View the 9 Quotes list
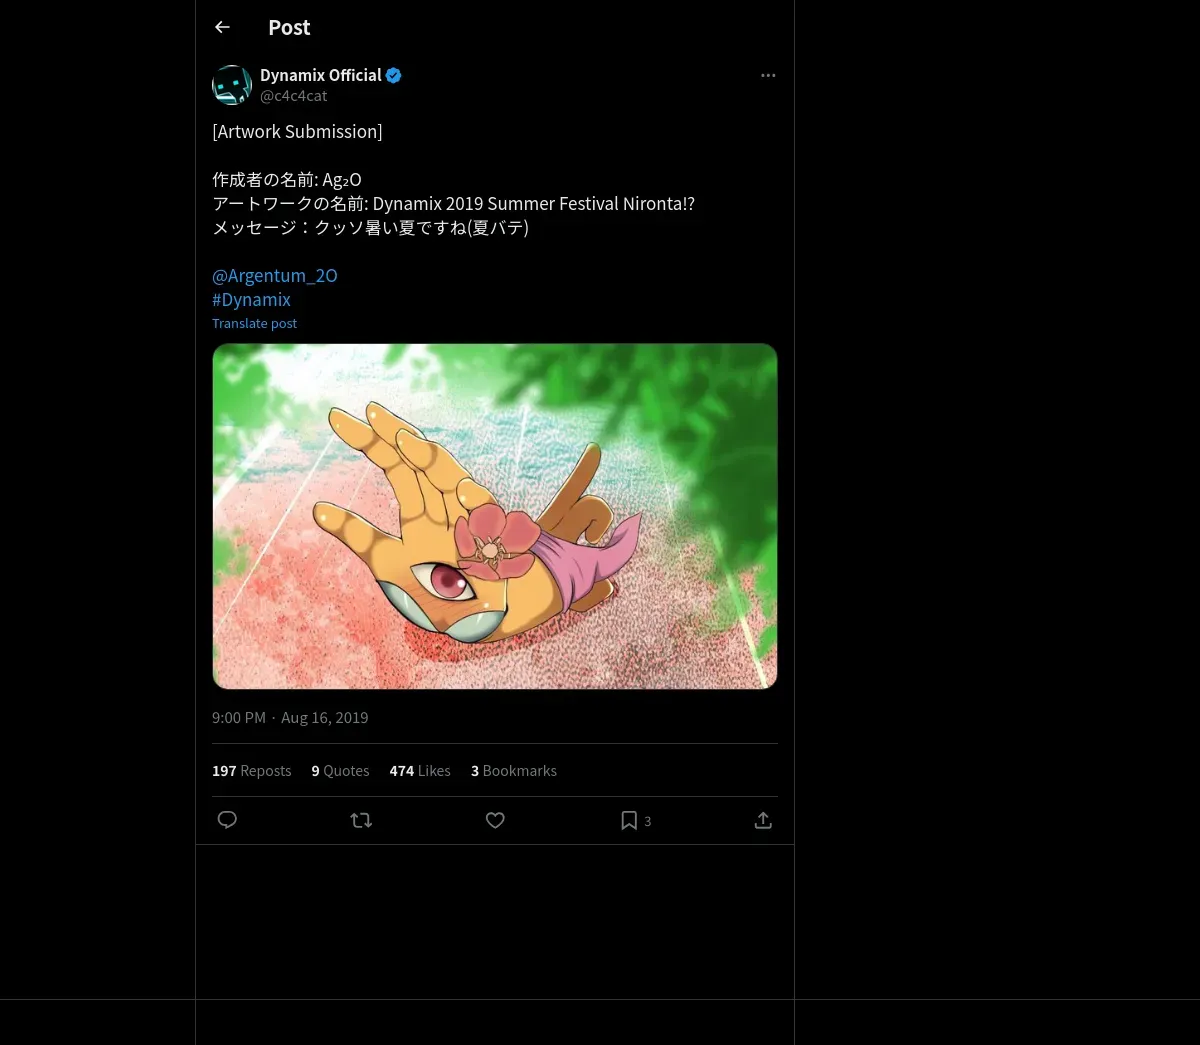 (340, 771)
